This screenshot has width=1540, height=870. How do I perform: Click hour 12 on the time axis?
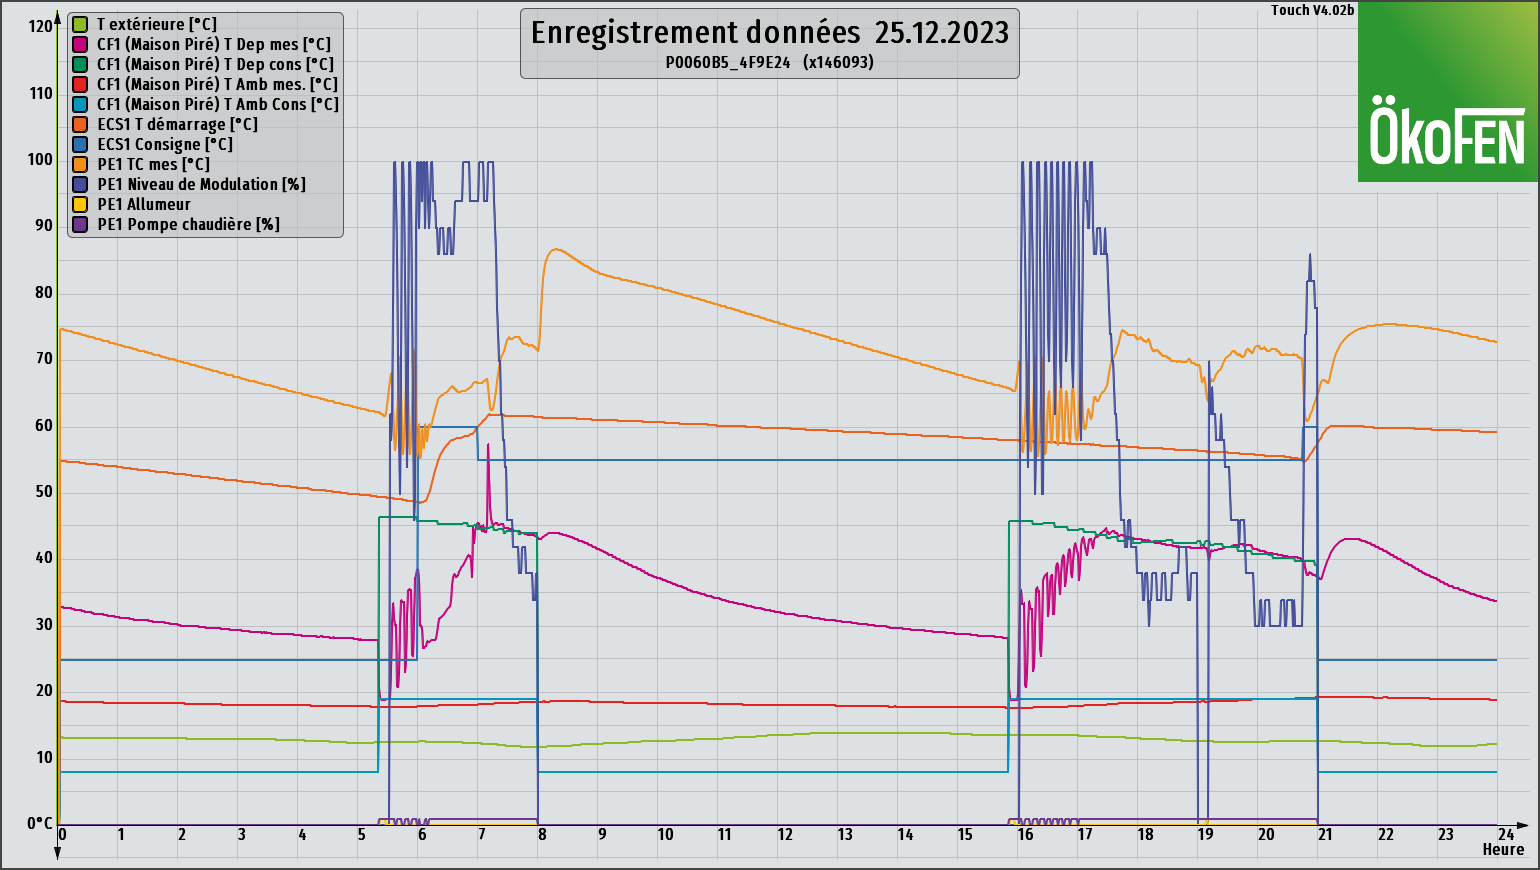click(x=785, y=834)
